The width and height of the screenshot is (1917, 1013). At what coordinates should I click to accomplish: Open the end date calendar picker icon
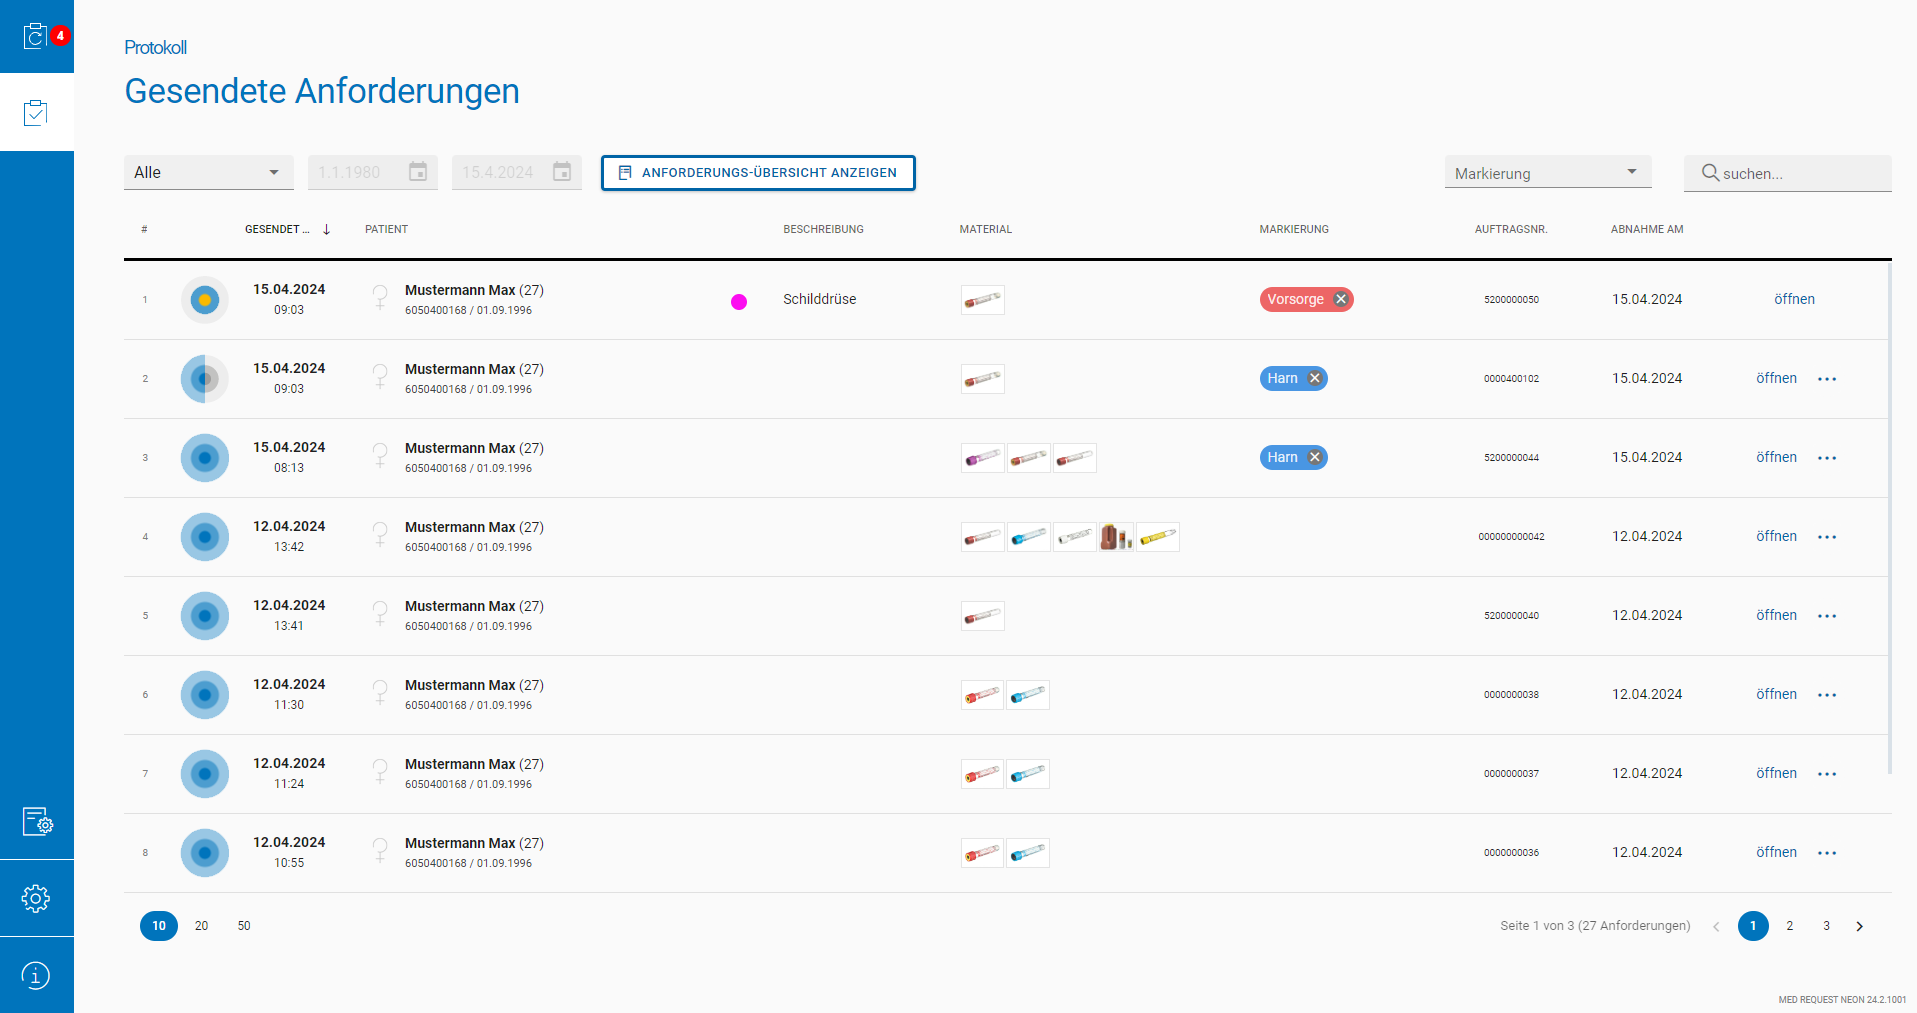[562, 172]
